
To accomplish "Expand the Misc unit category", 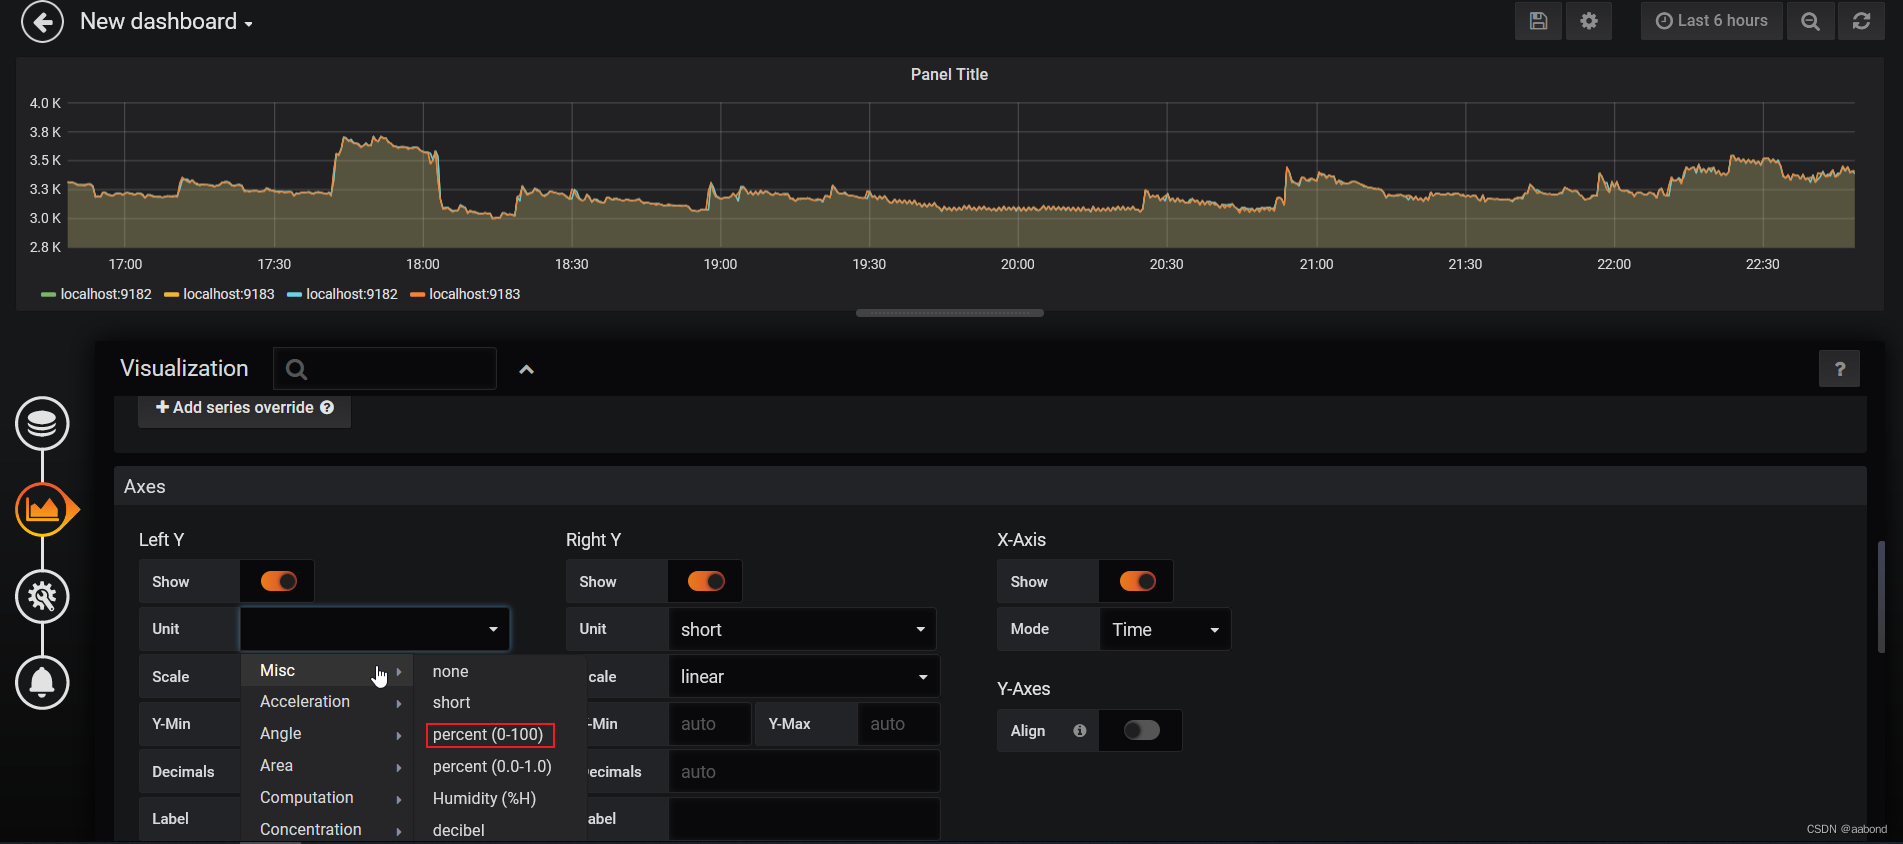I will 328,671.
